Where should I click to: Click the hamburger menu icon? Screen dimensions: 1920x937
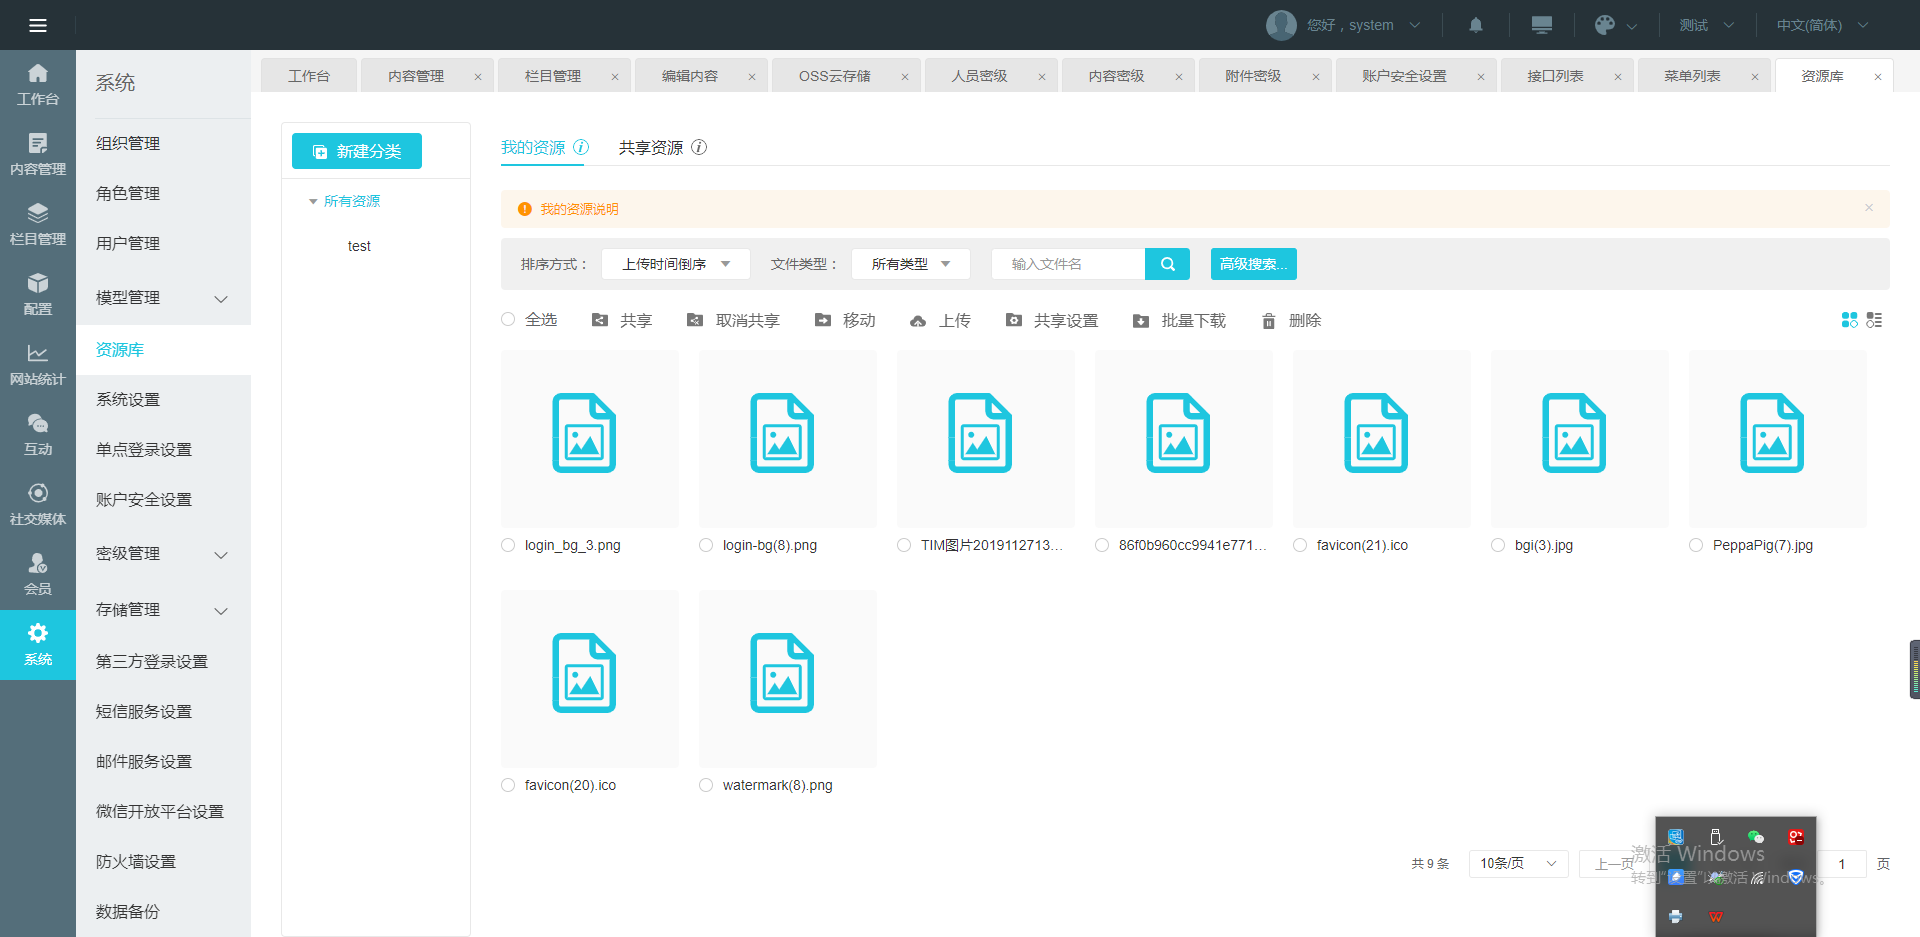pos(38,25)
